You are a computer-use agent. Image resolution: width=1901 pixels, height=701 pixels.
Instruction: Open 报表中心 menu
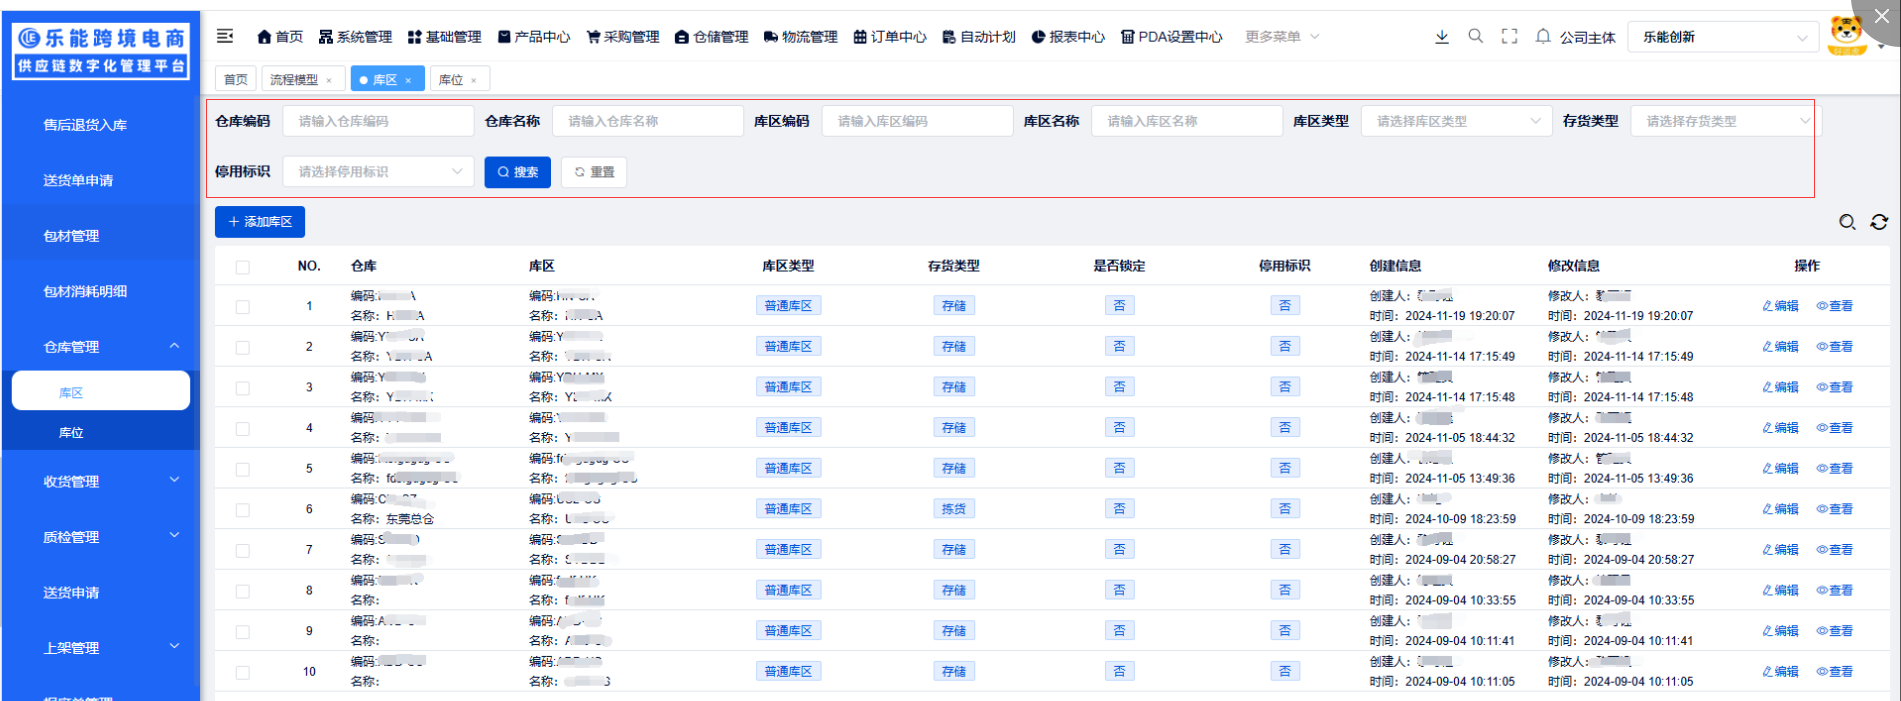[1068, 37]
